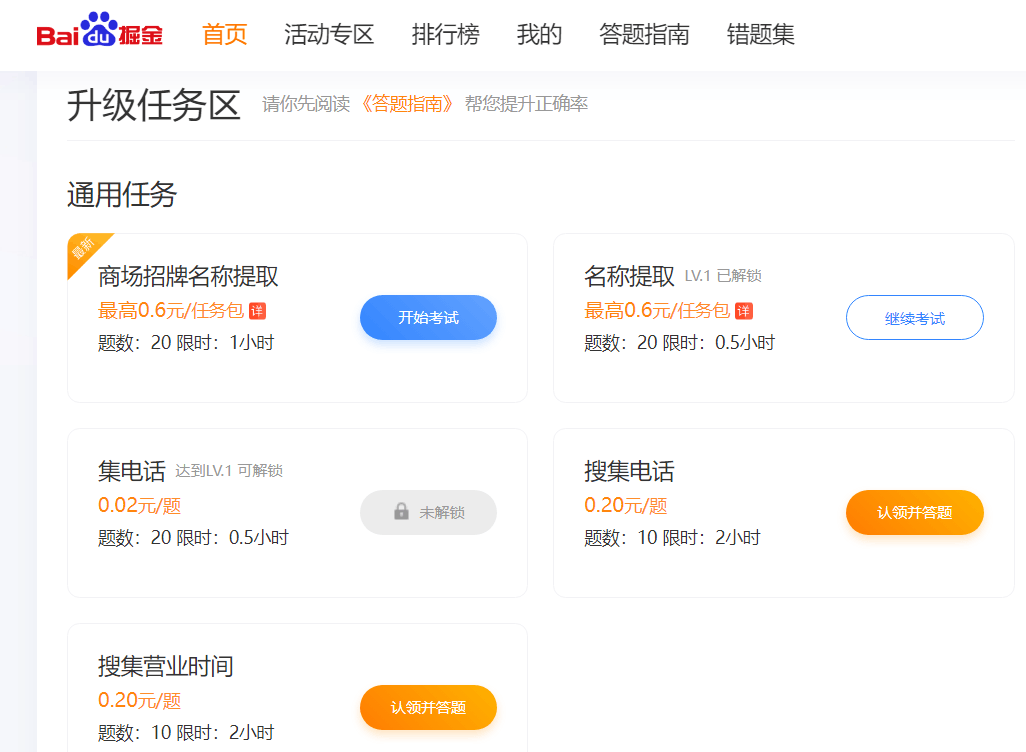Click the 搜集电话 task title
This screenshot has height=752, width=1026.
click(629, 471)
